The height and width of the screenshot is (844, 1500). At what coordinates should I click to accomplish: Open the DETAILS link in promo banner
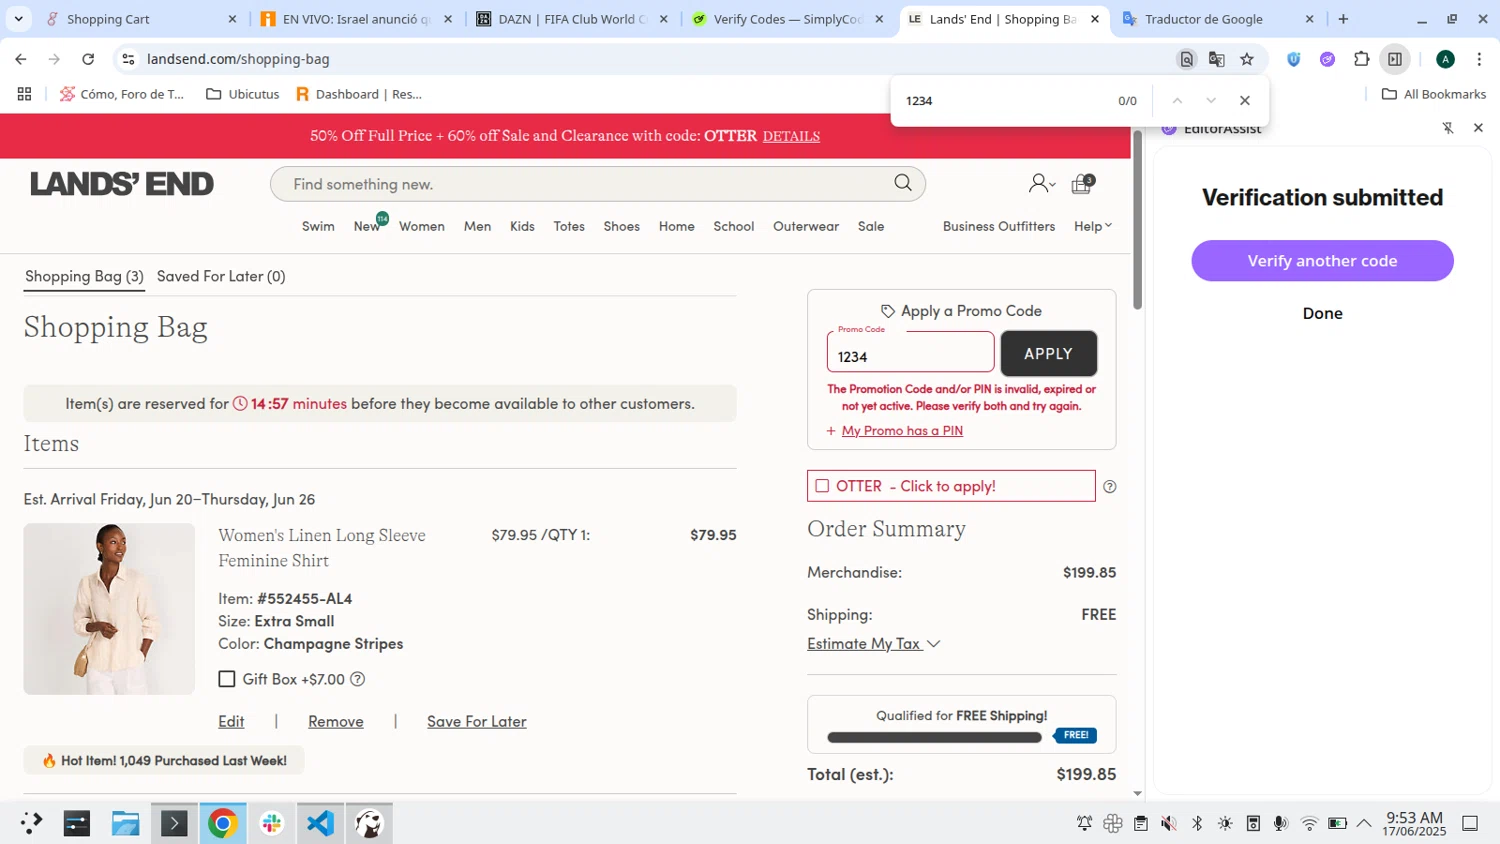pyautogui.click(x=791, y=136)
